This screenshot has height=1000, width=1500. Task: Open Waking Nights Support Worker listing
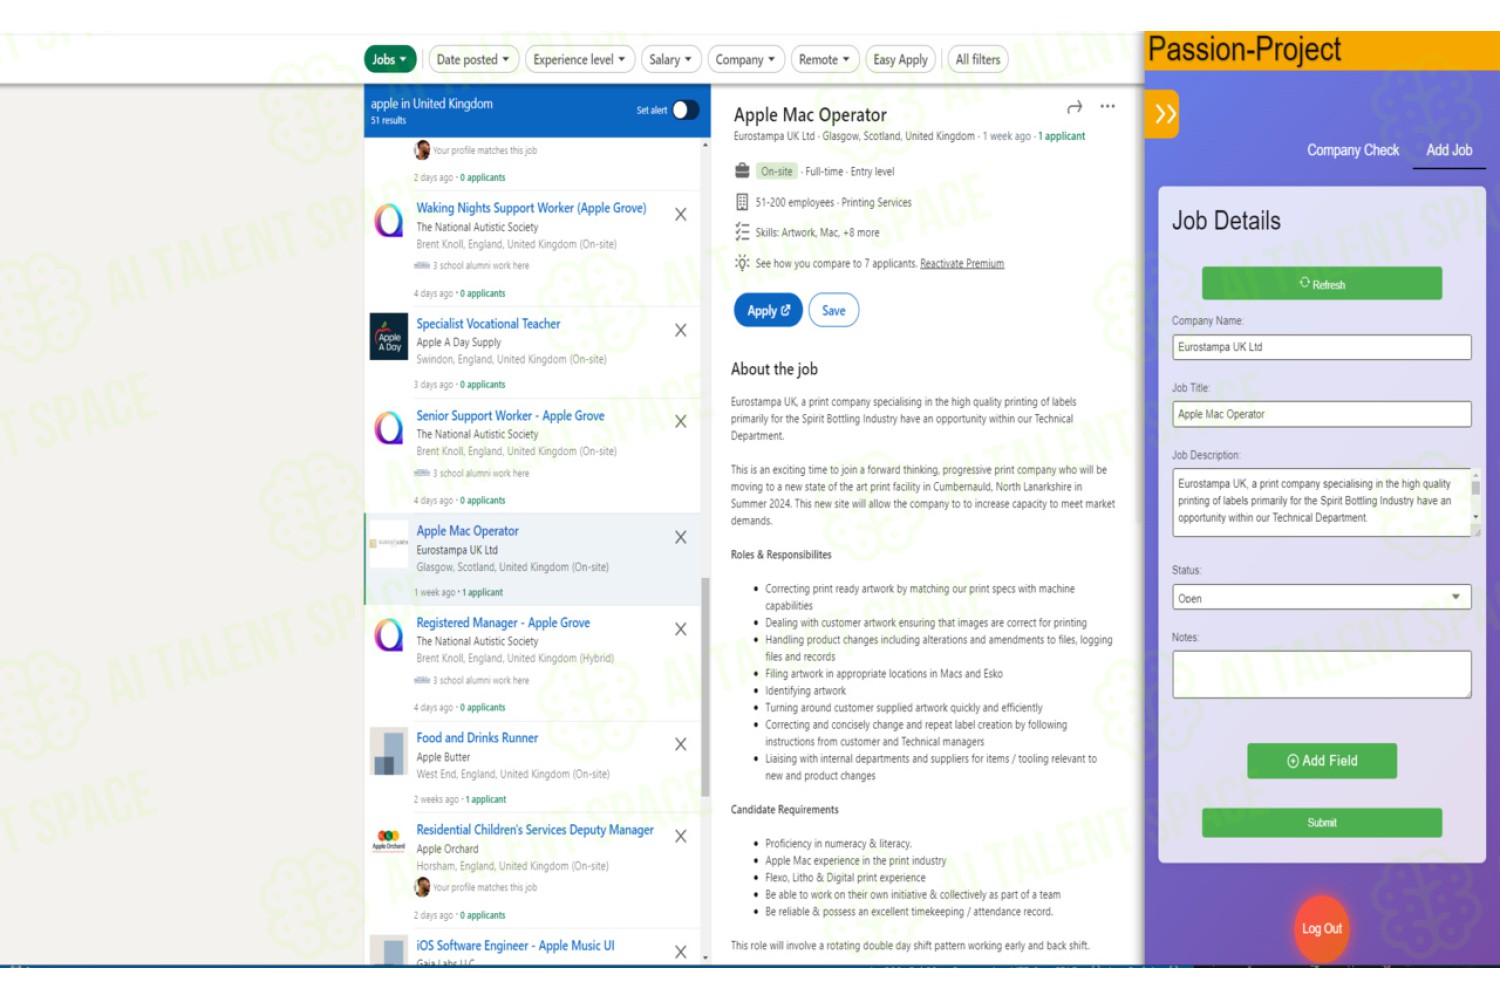tap(531, 208)
